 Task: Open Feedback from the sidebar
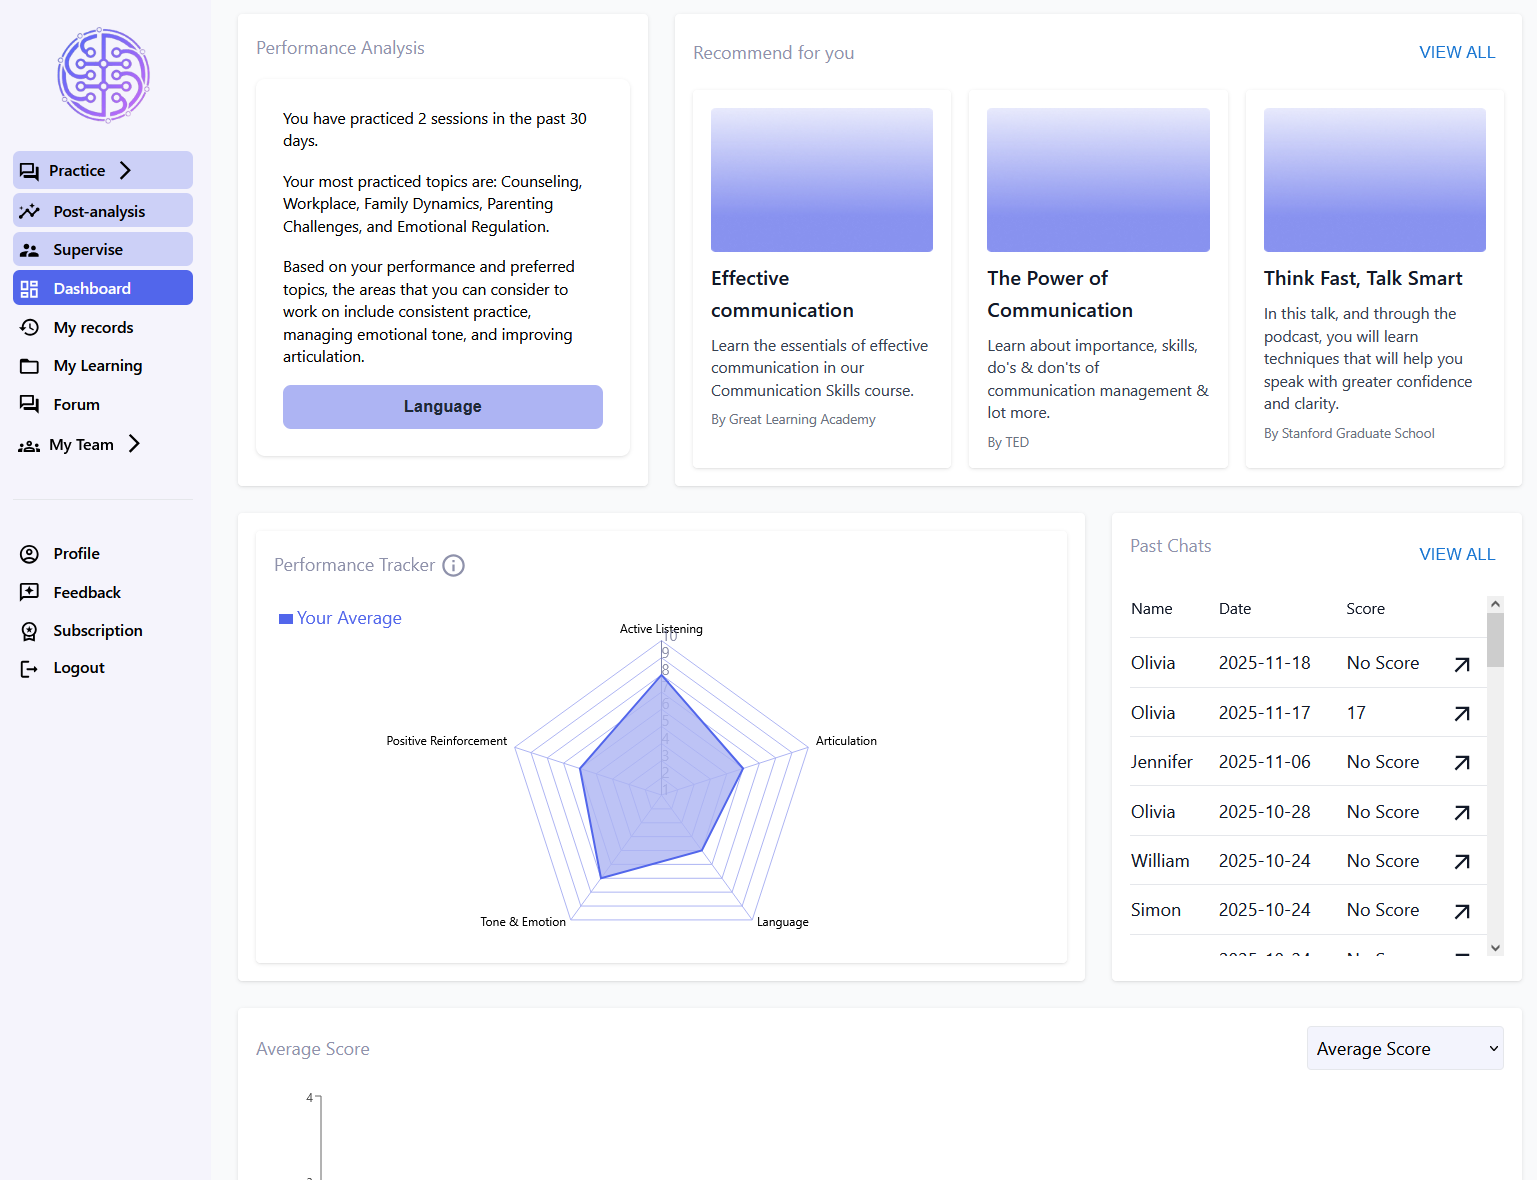86,593
